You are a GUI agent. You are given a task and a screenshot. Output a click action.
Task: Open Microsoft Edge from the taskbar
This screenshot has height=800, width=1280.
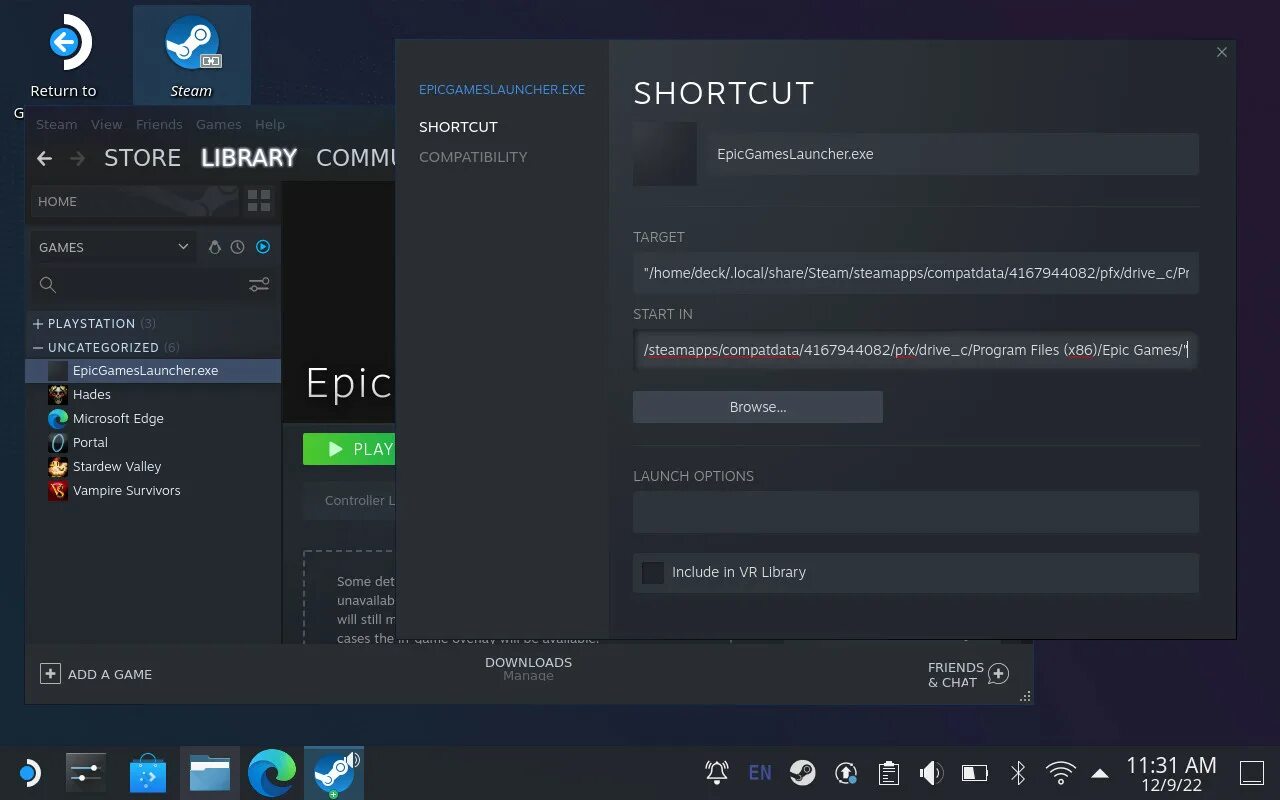[272, 773]
